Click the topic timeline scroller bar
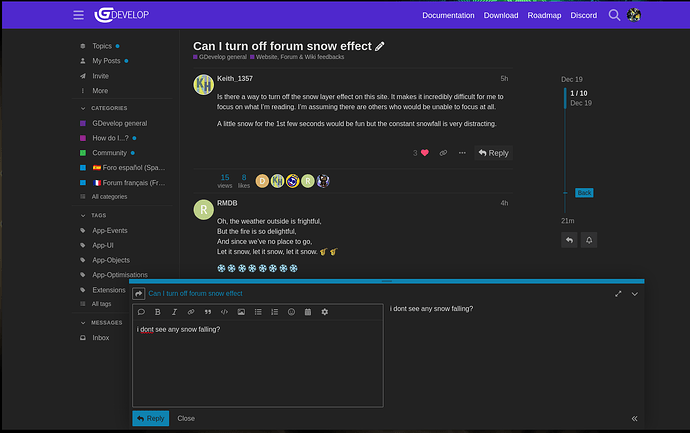690x433 pixels. [565, 98]
